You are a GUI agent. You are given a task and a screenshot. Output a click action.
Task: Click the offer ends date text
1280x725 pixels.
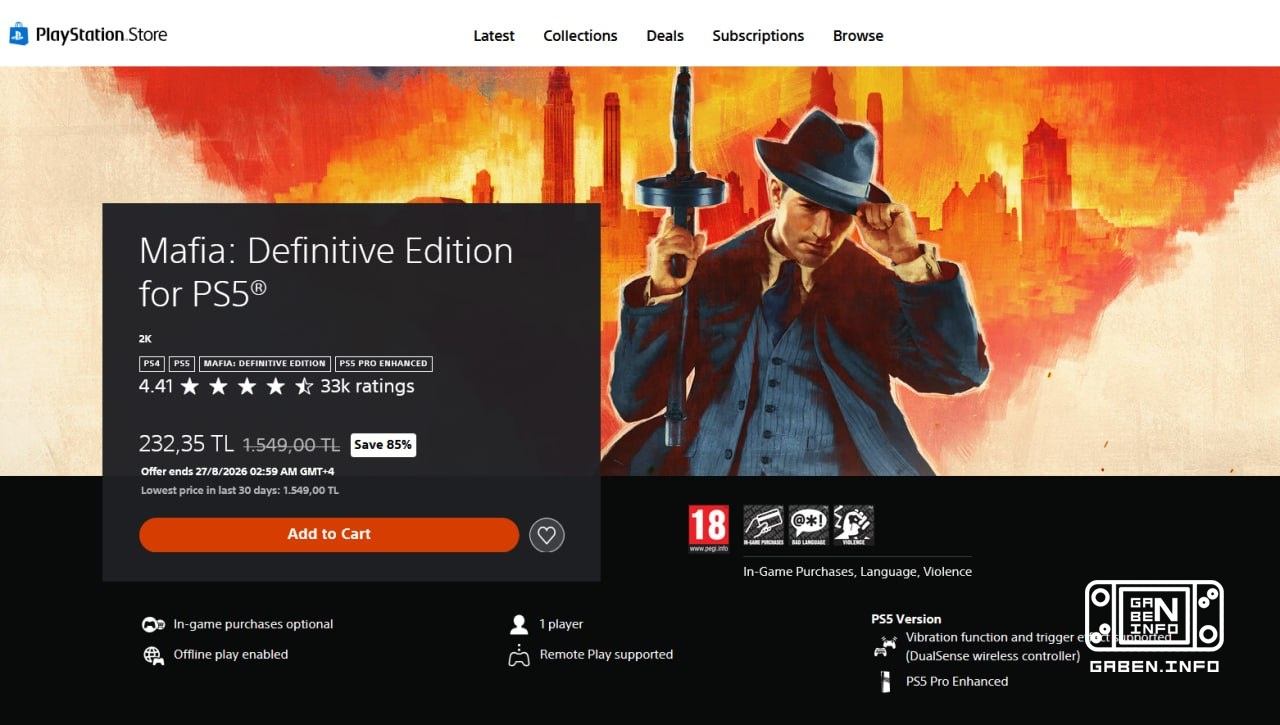[238, 471]
